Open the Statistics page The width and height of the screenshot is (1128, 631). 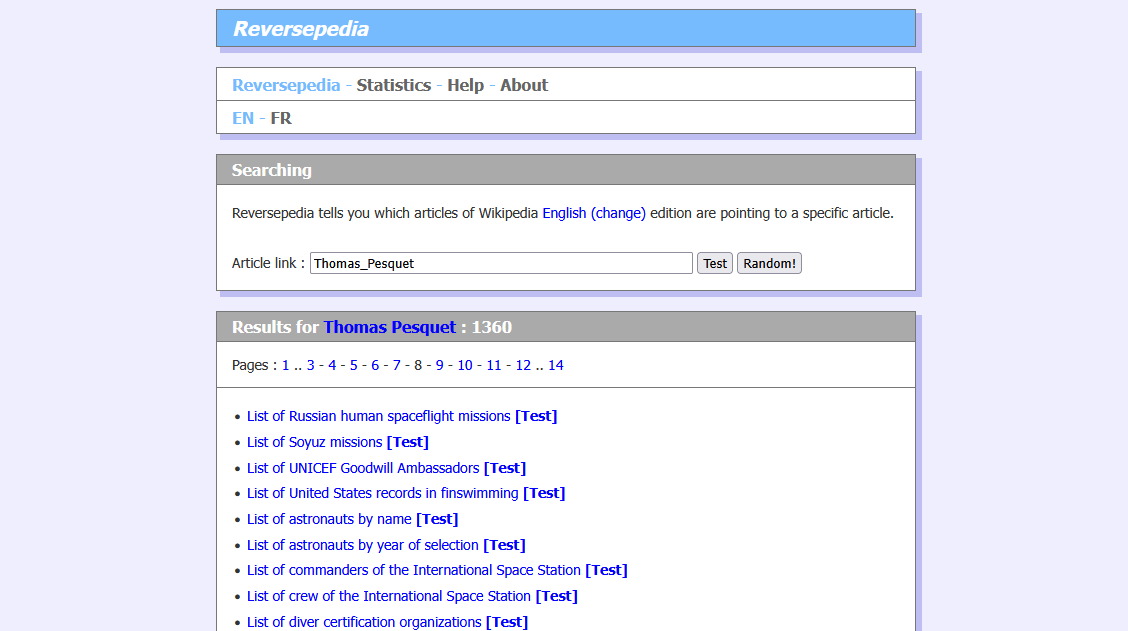[394, 85]
